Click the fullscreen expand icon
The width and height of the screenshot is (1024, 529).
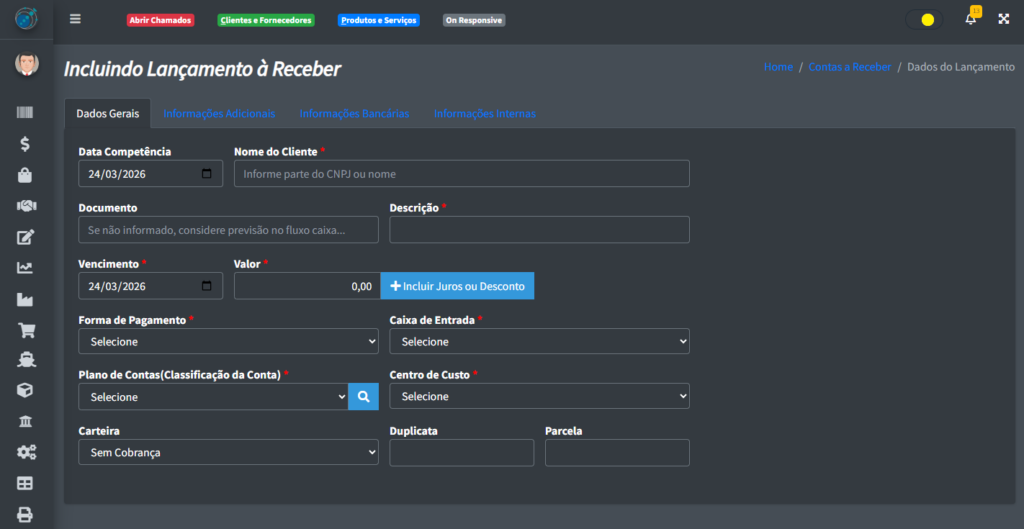pyautogui.click(x=1003, y=19)
